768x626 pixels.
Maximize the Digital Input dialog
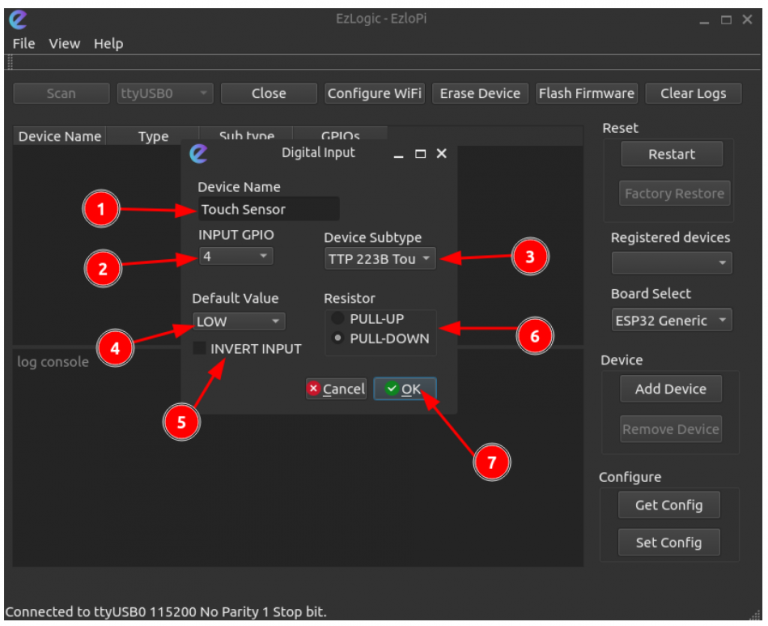click(420, 154)
